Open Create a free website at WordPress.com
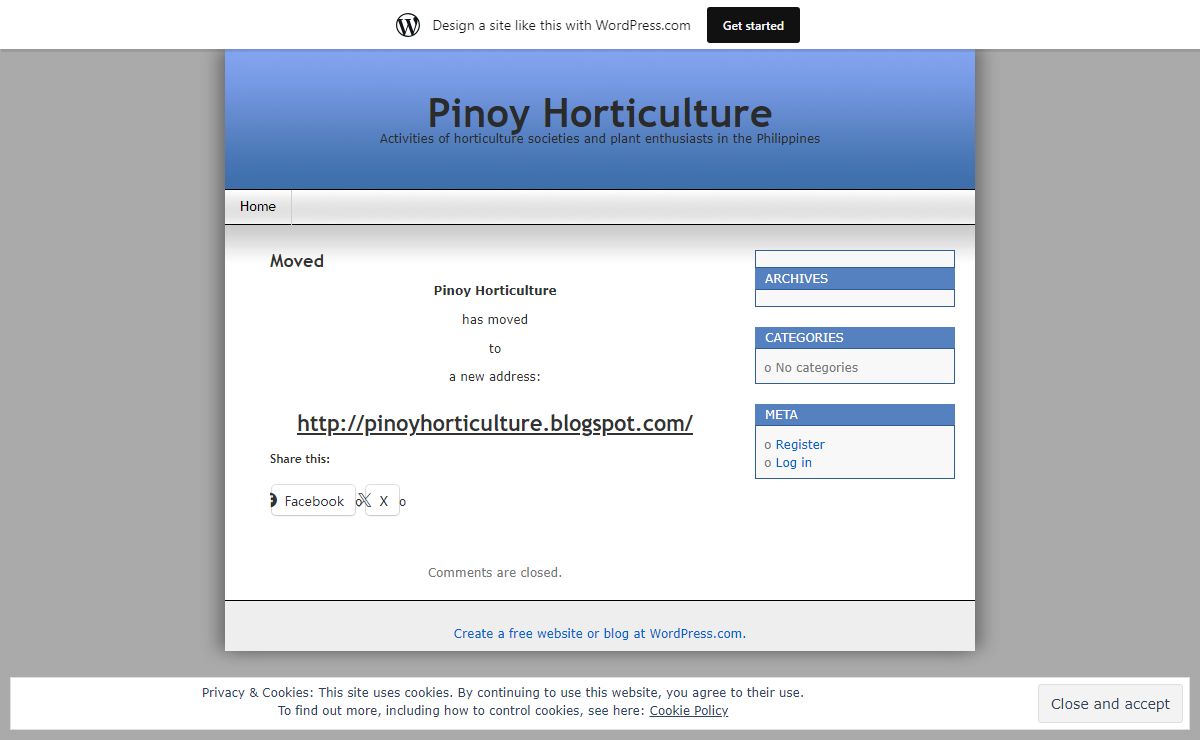 click(600, 634)
